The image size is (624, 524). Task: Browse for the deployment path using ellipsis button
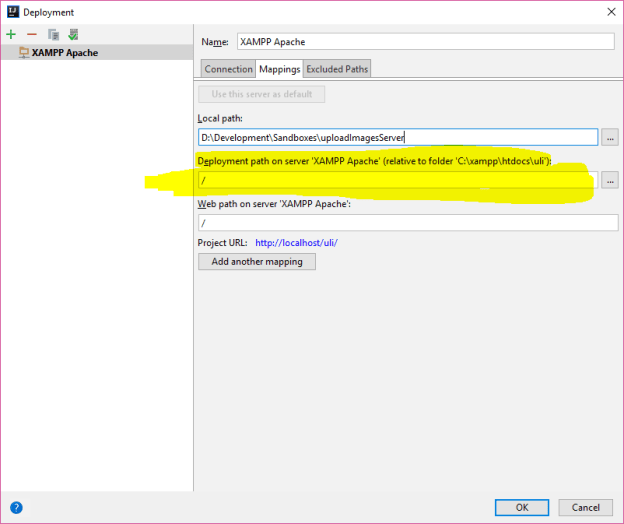pyautogui.click(x=610, y=180)
